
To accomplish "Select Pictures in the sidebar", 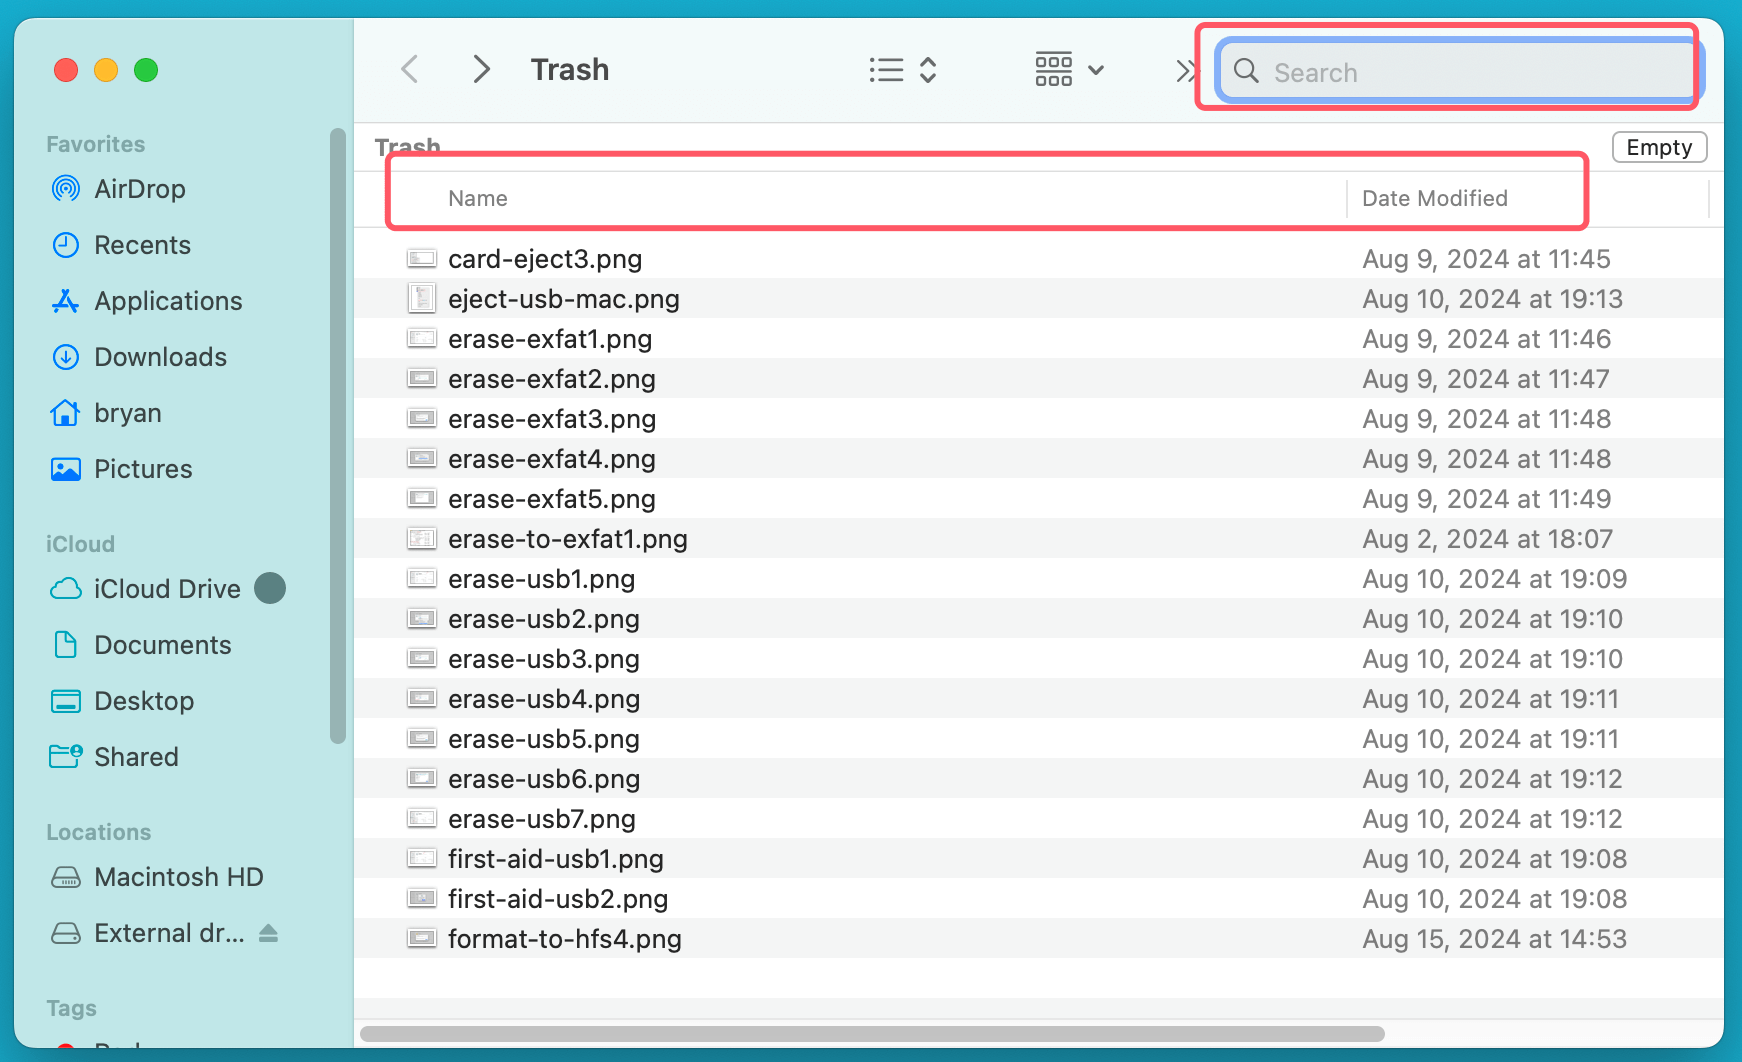I will (143, 469).
